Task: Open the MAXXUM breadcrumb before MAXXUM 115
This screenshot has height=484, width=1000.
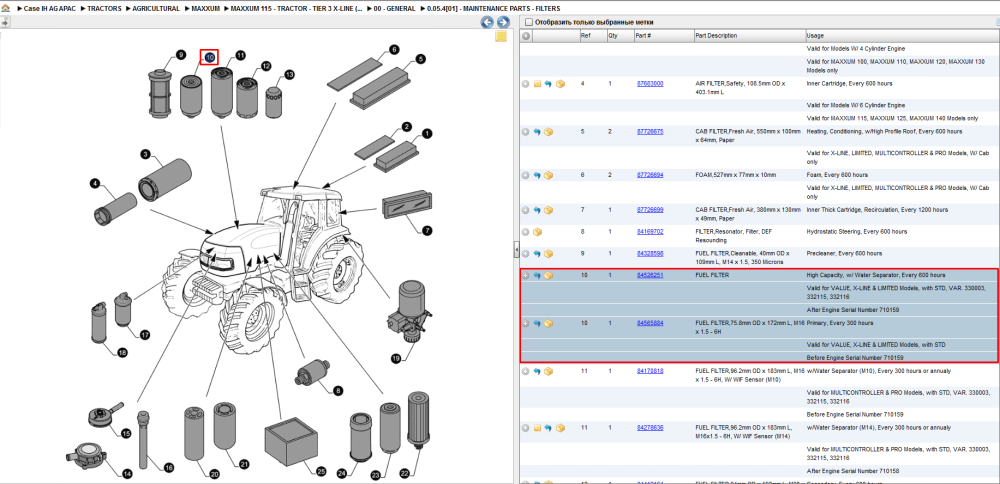Action: [205, 9]
